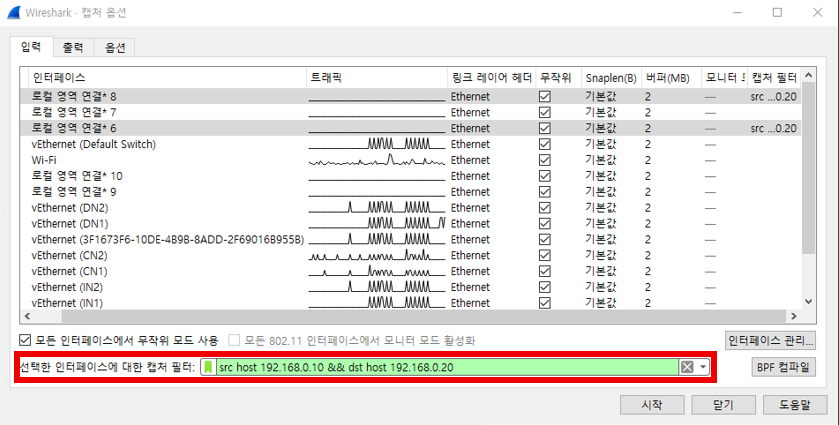
Task: Uncheck promiscuous mode for vEthernet (DN1)
Action: 545,223
